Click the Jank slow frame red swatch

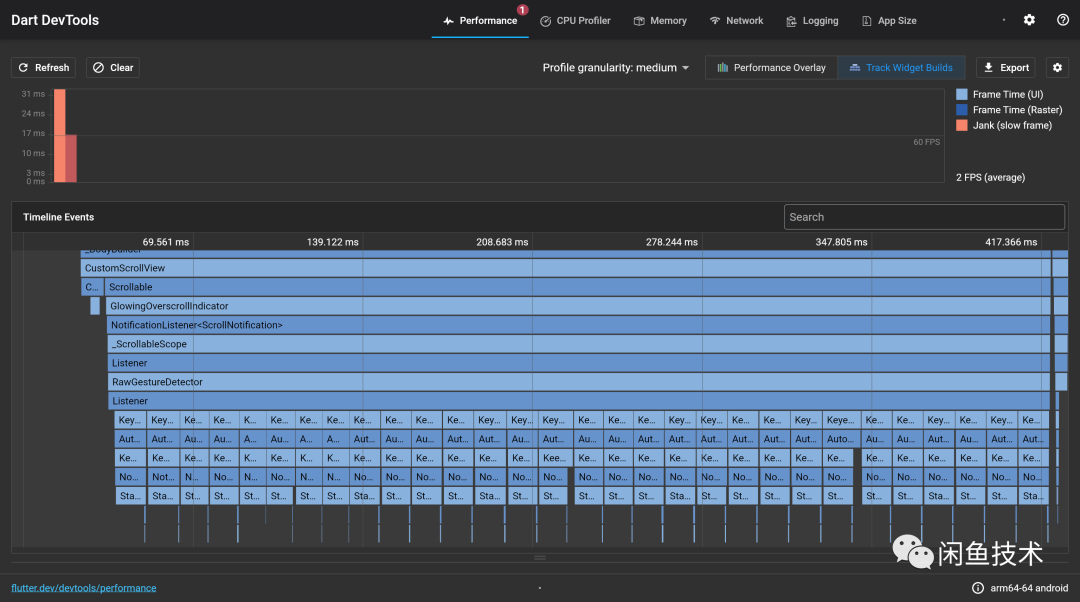coord(962,125)
